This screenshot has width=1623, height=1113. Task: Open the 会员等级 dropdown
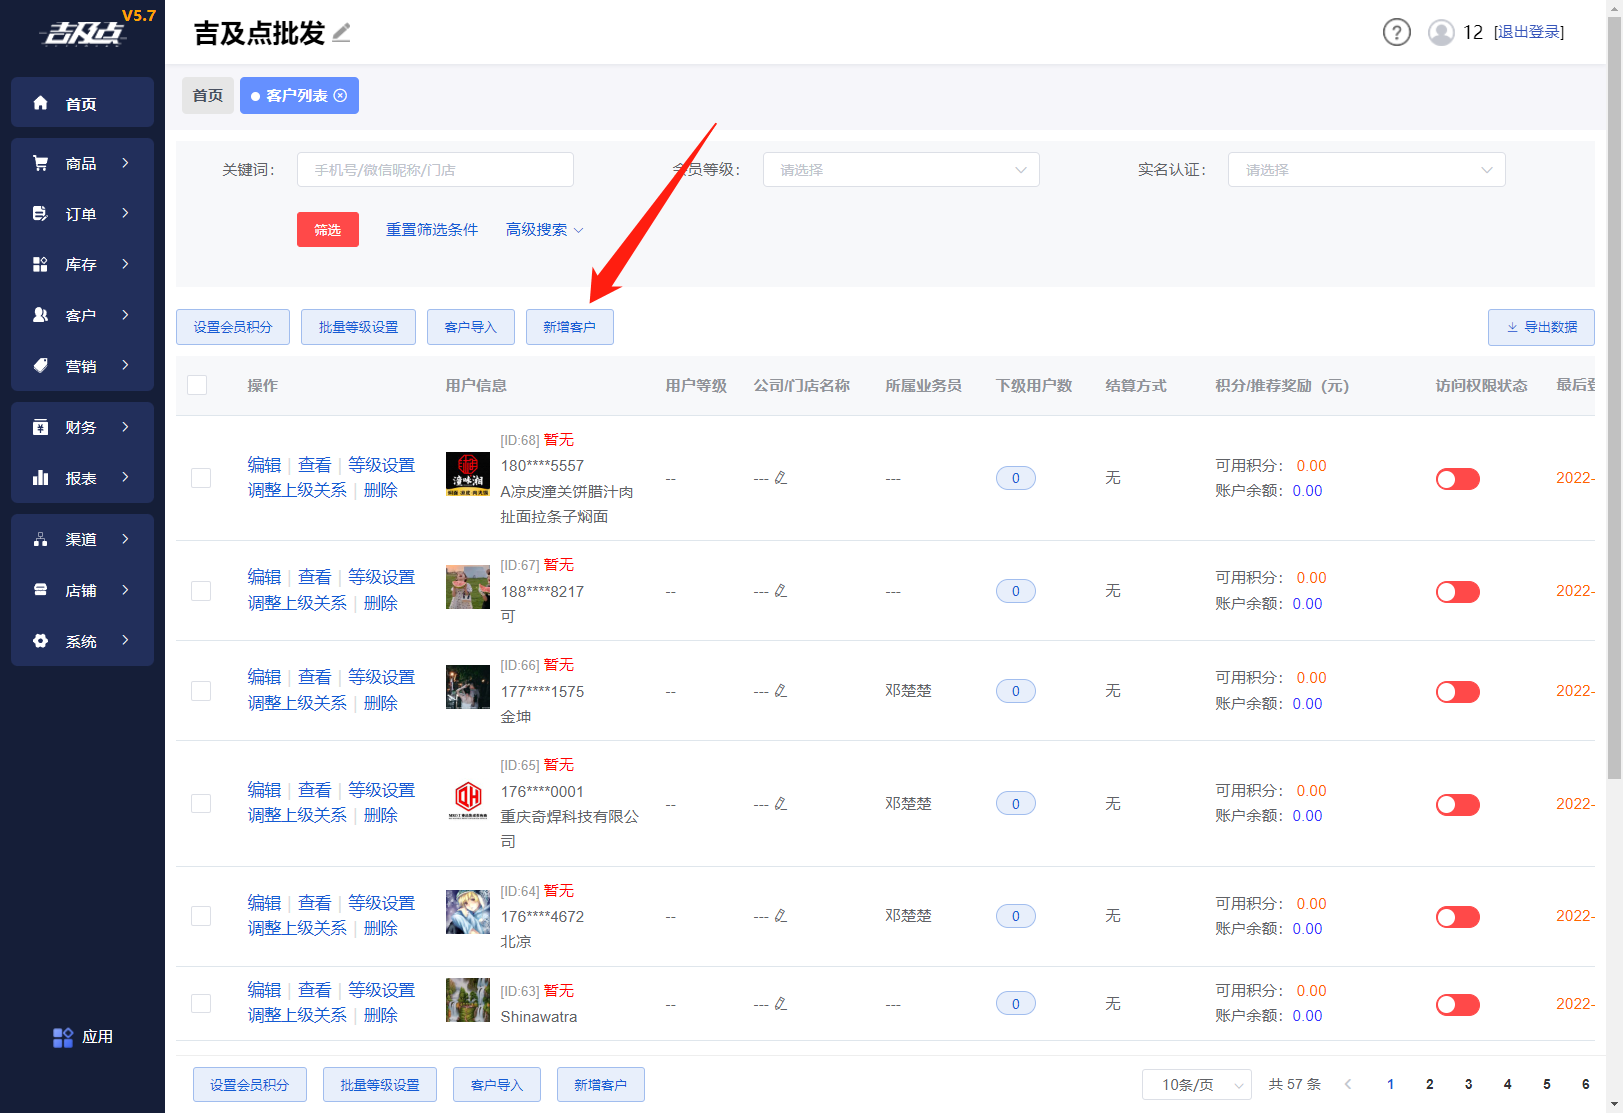pos(900,170)
